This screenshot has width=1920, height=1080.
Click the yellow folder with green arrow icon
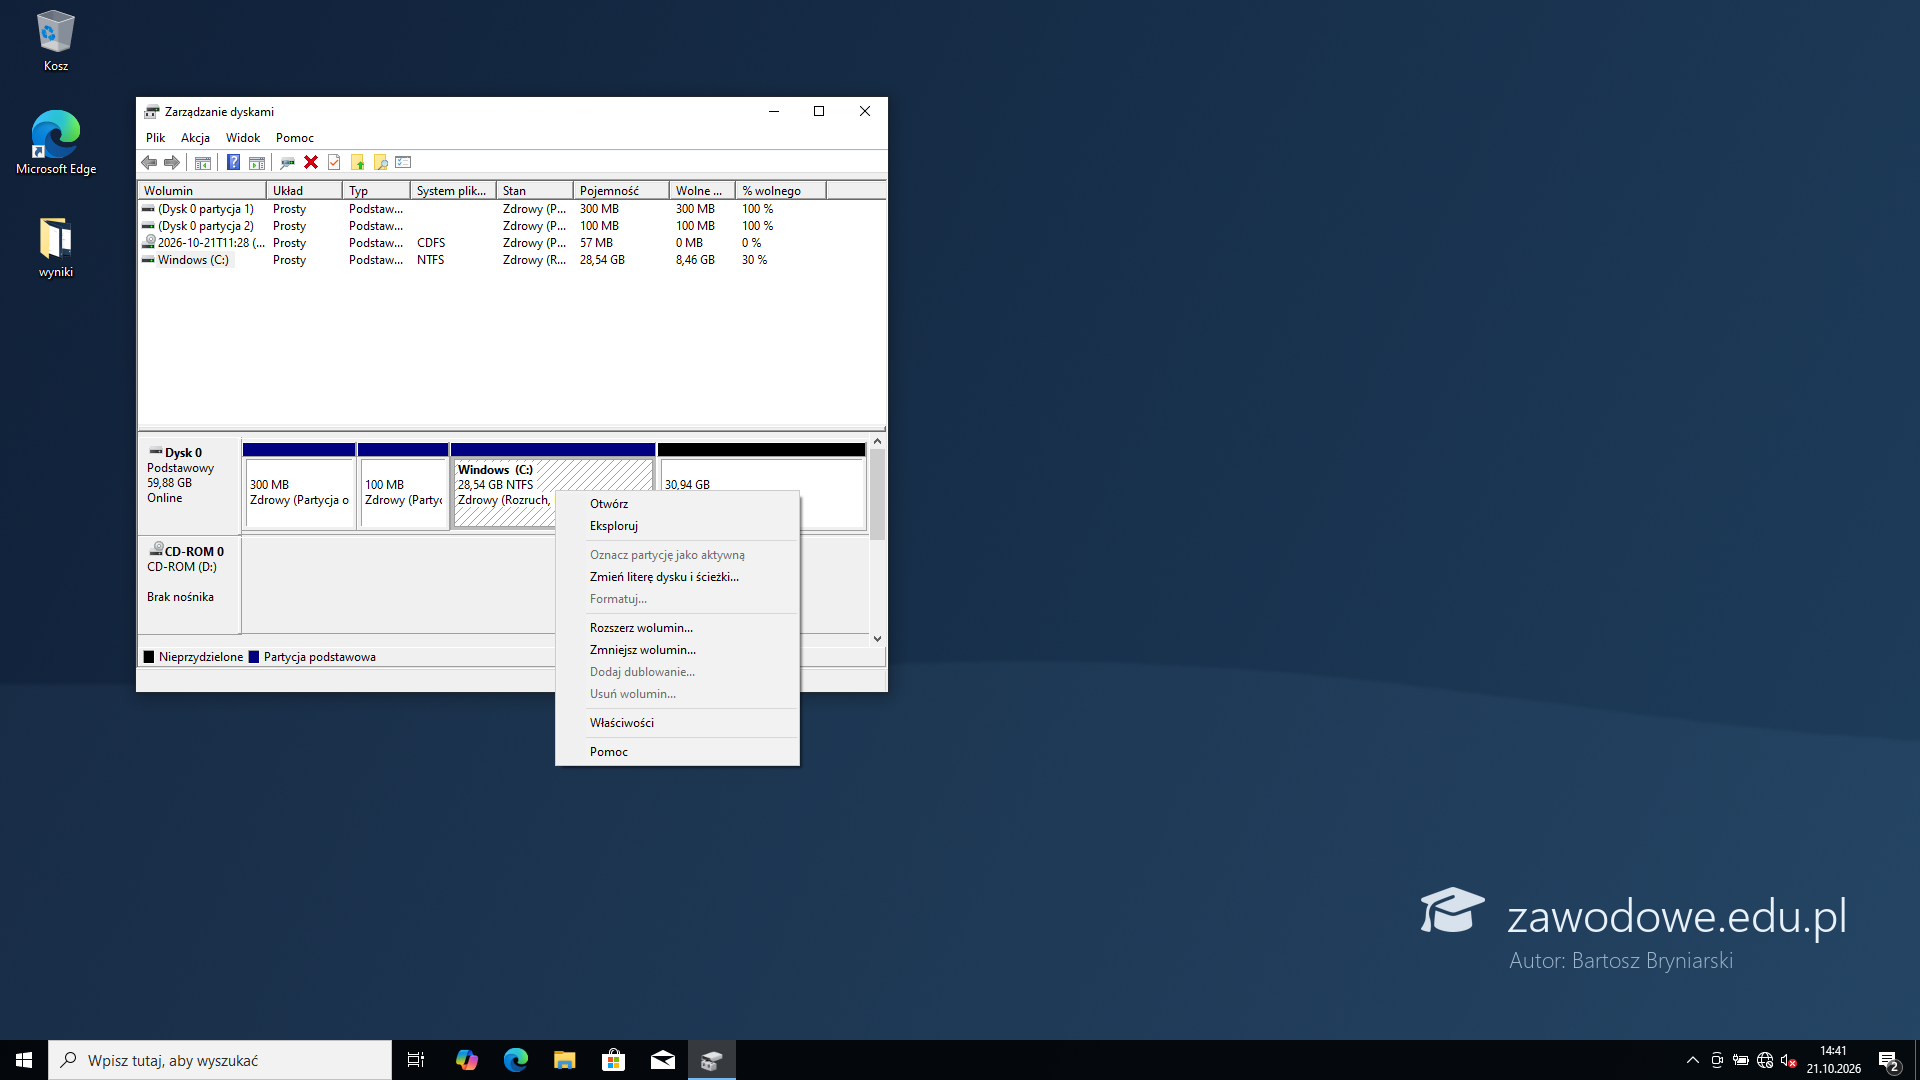(357, 162)
